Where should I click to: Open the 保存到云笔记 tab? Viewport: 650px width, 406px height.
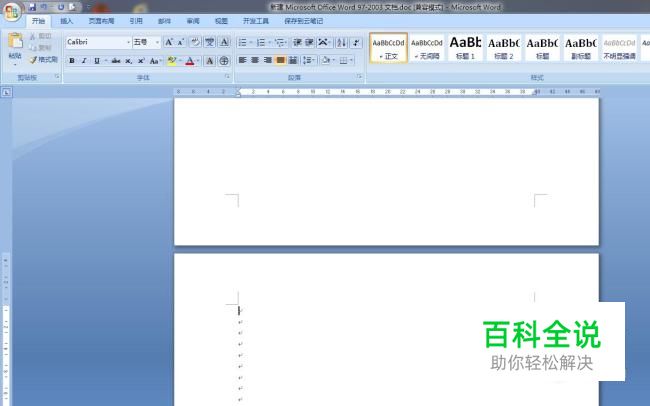pyautogui.click(x=303, y=21)
